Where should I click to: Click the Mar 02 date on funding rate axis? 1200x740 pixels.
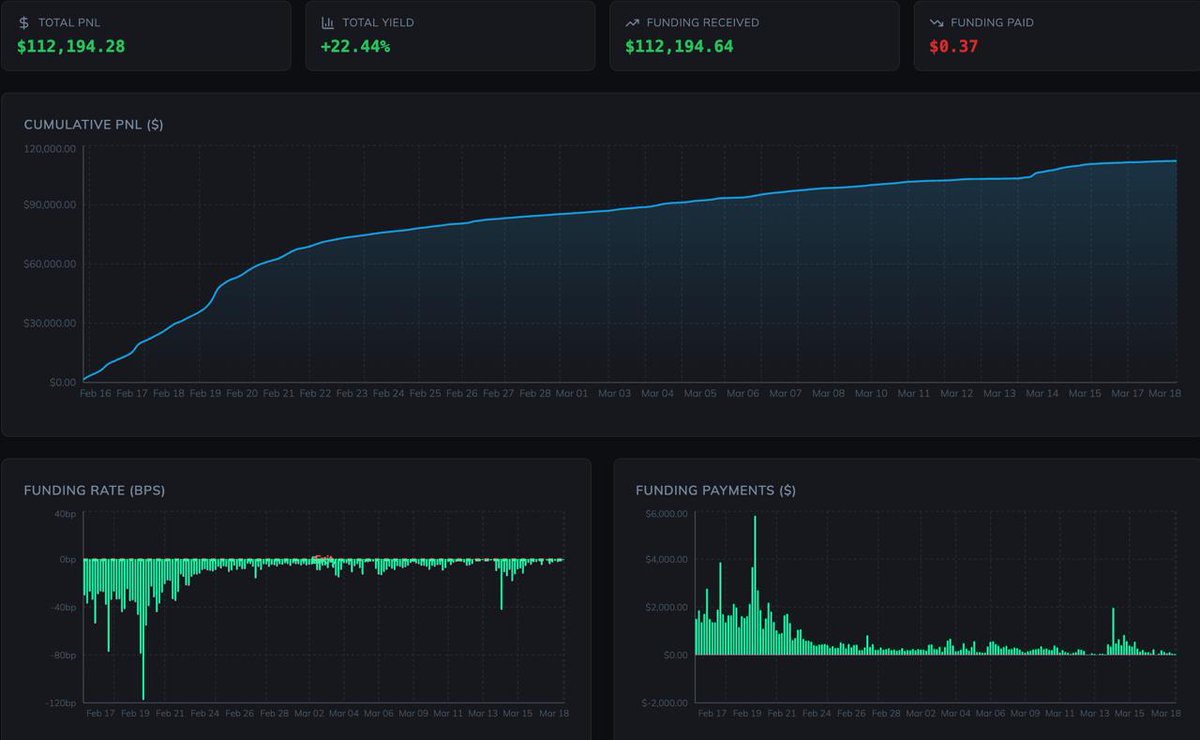309,714
